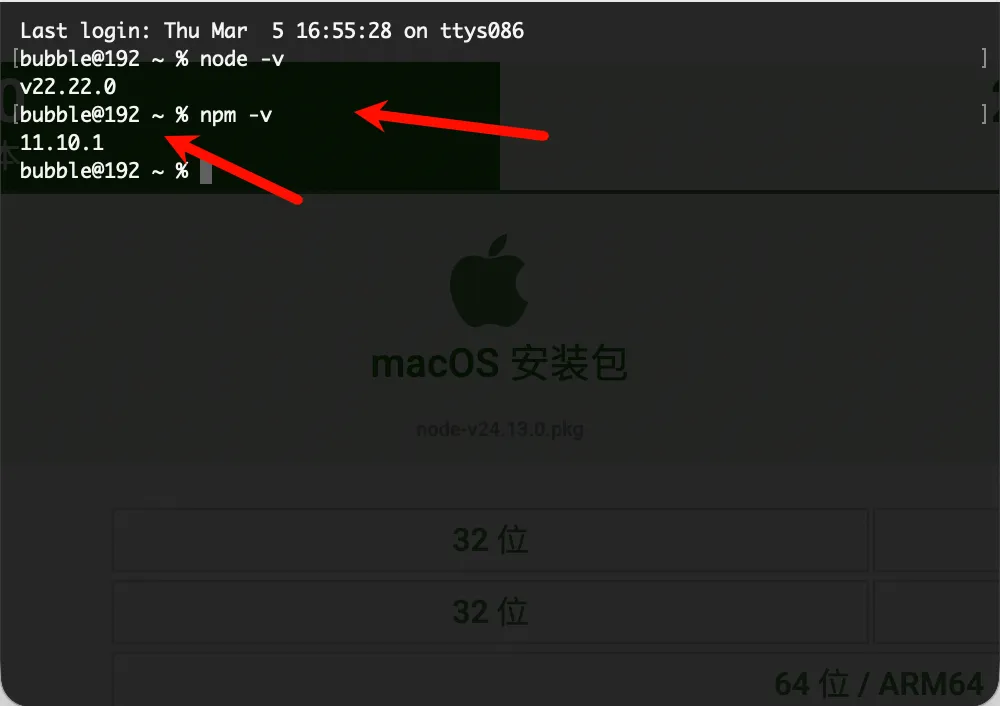The height and width of the screenshot is (706, 1000).
Task: Click the cell right of second 32 位 row
Action: pyautogui.click(x=936, y=612)
